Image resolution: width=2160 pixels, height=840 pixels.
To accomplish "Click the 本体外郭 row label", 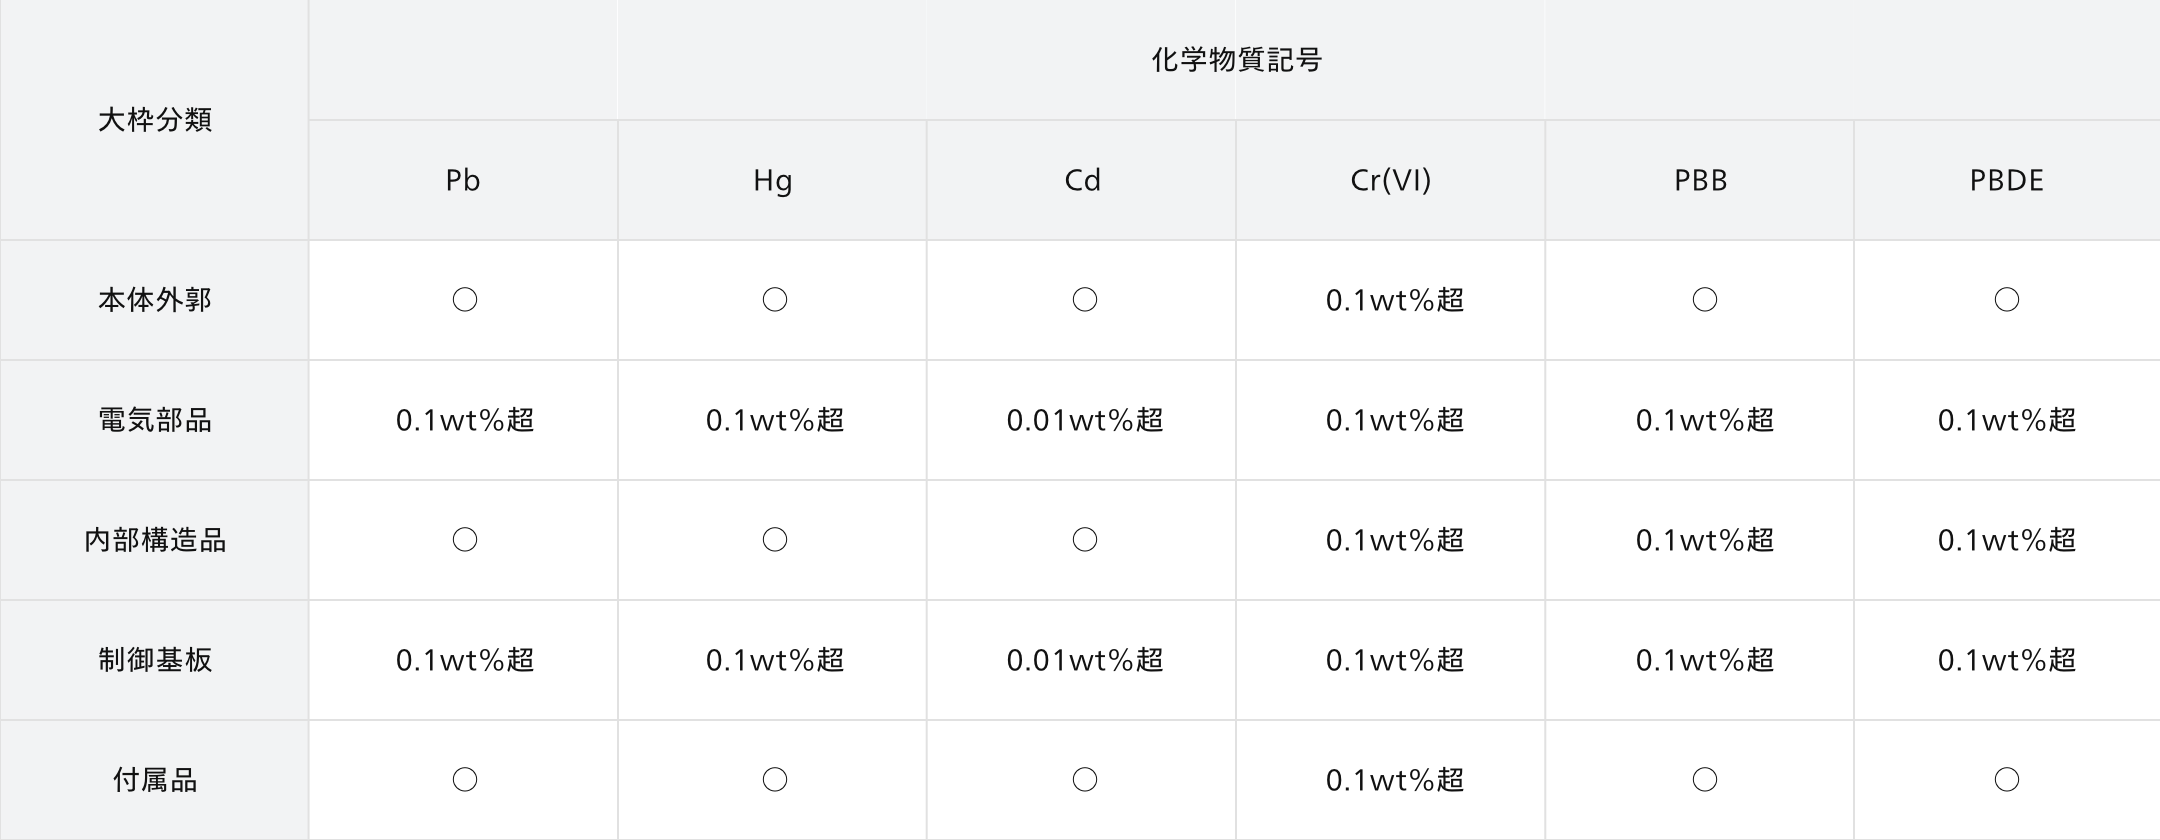I will [x=154, y=300].
